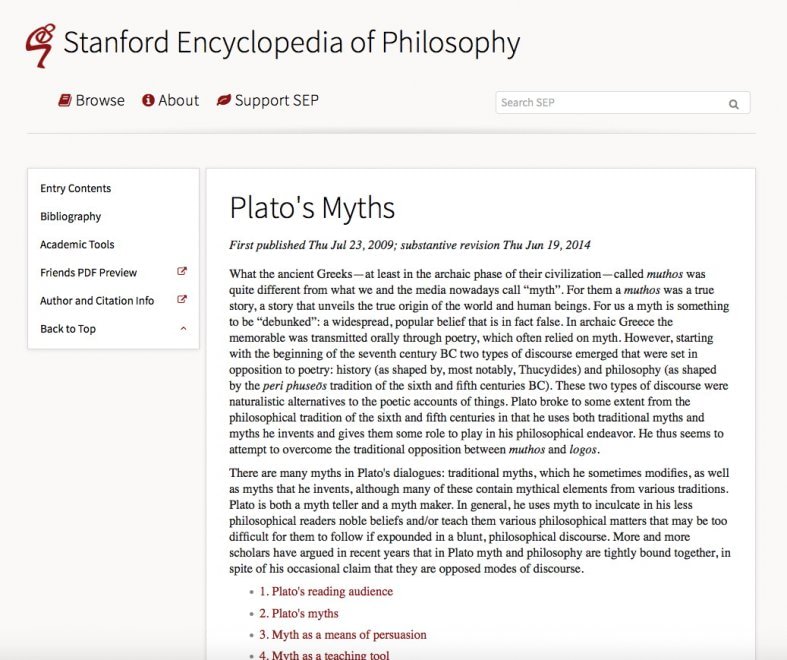The height and width of the screenshot is (660, 787).
Task: Click the search magnifier icon
Action: 733,104
